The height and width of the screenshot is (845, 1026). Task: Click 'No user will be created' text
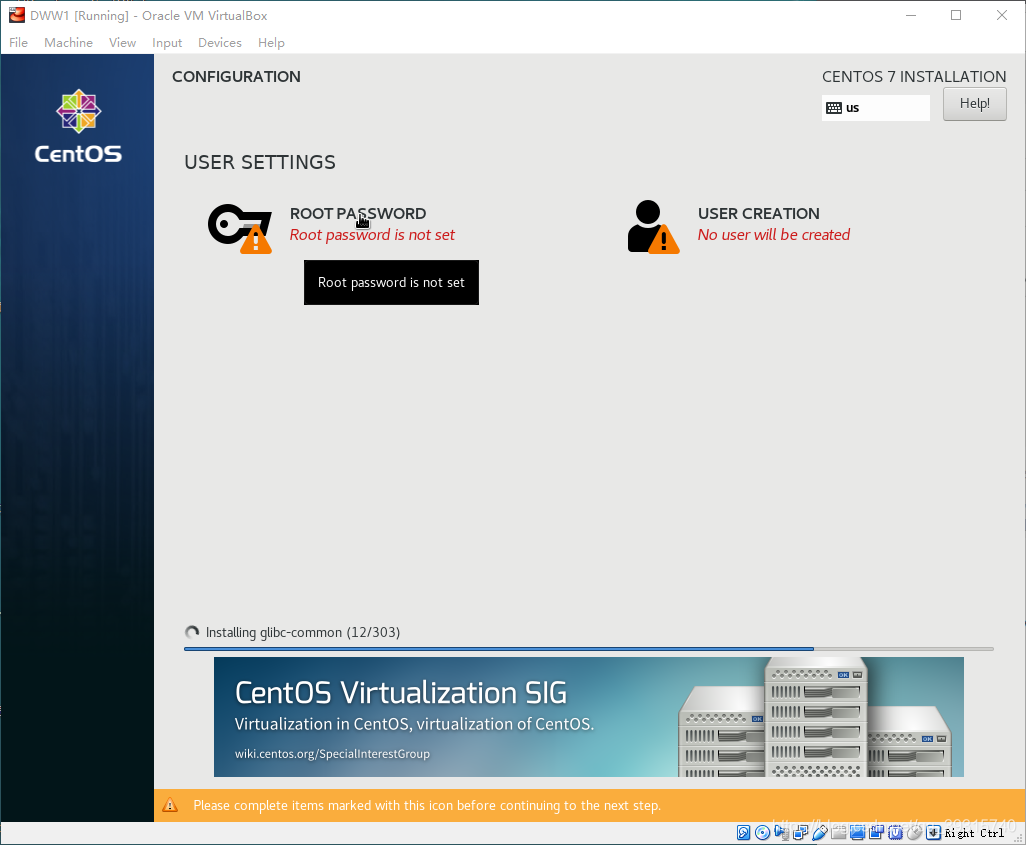pyautogui.click(x=773, y=234)
